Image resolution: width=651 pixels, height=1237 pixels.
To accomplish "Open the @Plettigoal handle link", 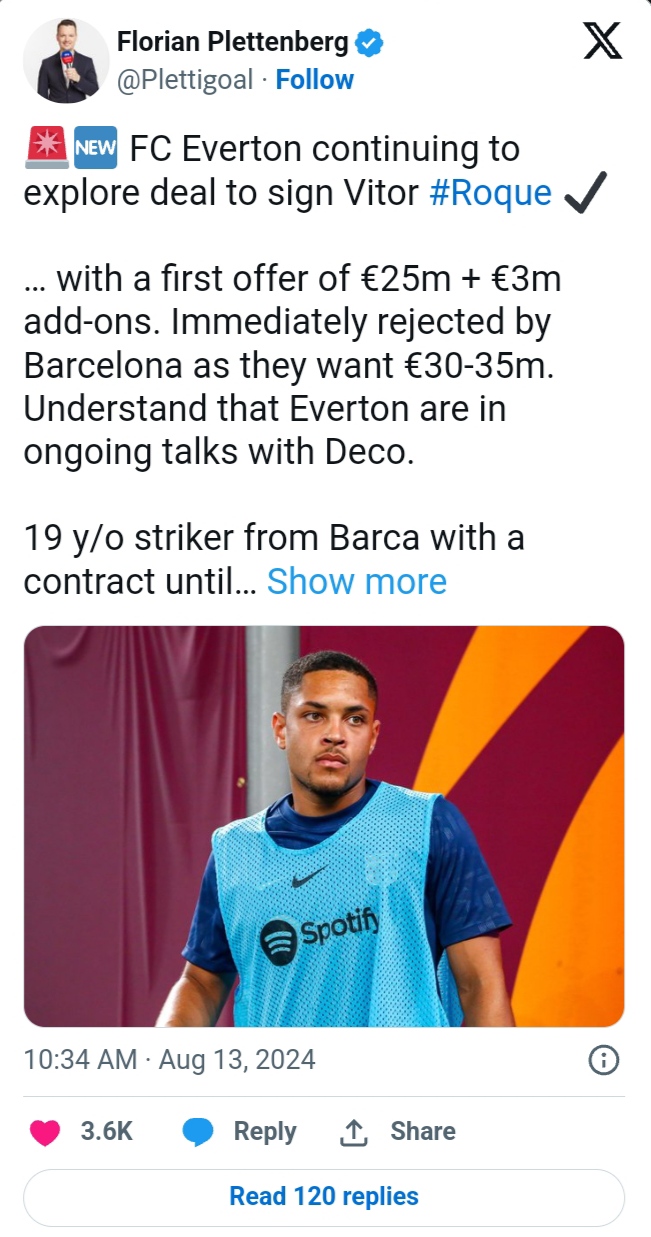I will 185,80.
